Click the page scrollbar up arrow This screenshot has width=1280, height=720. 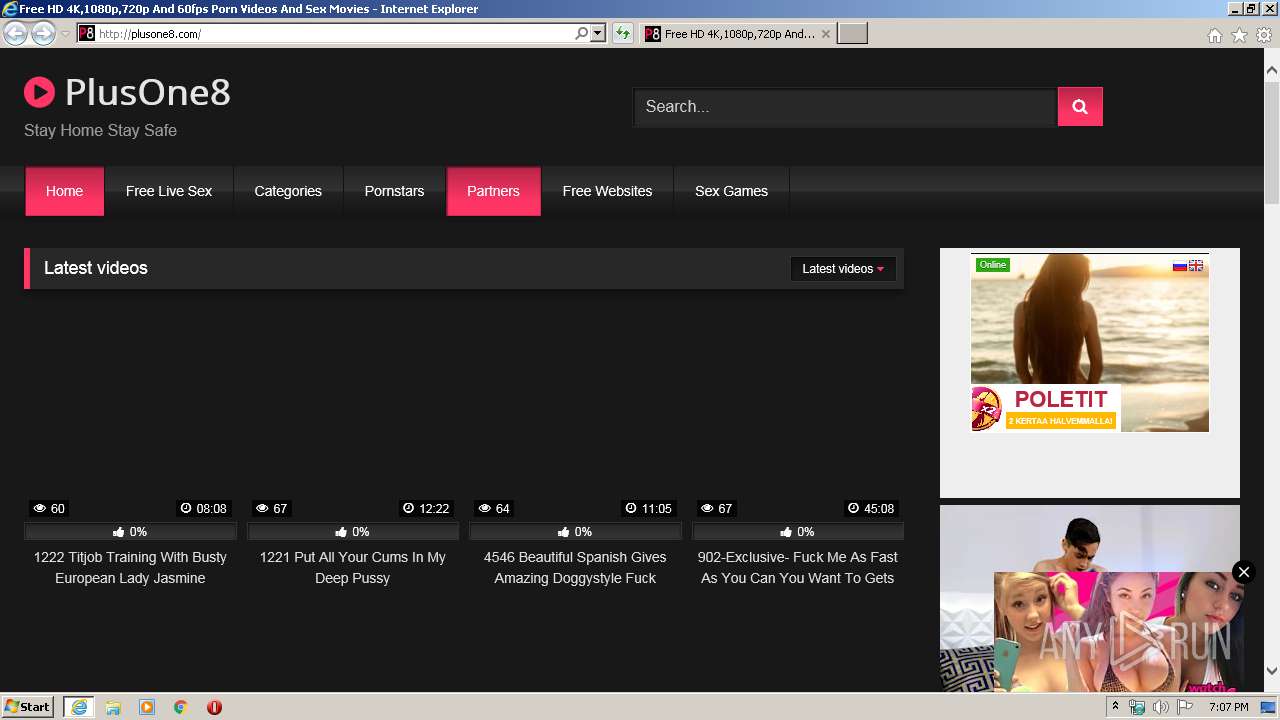point(1272,71)
